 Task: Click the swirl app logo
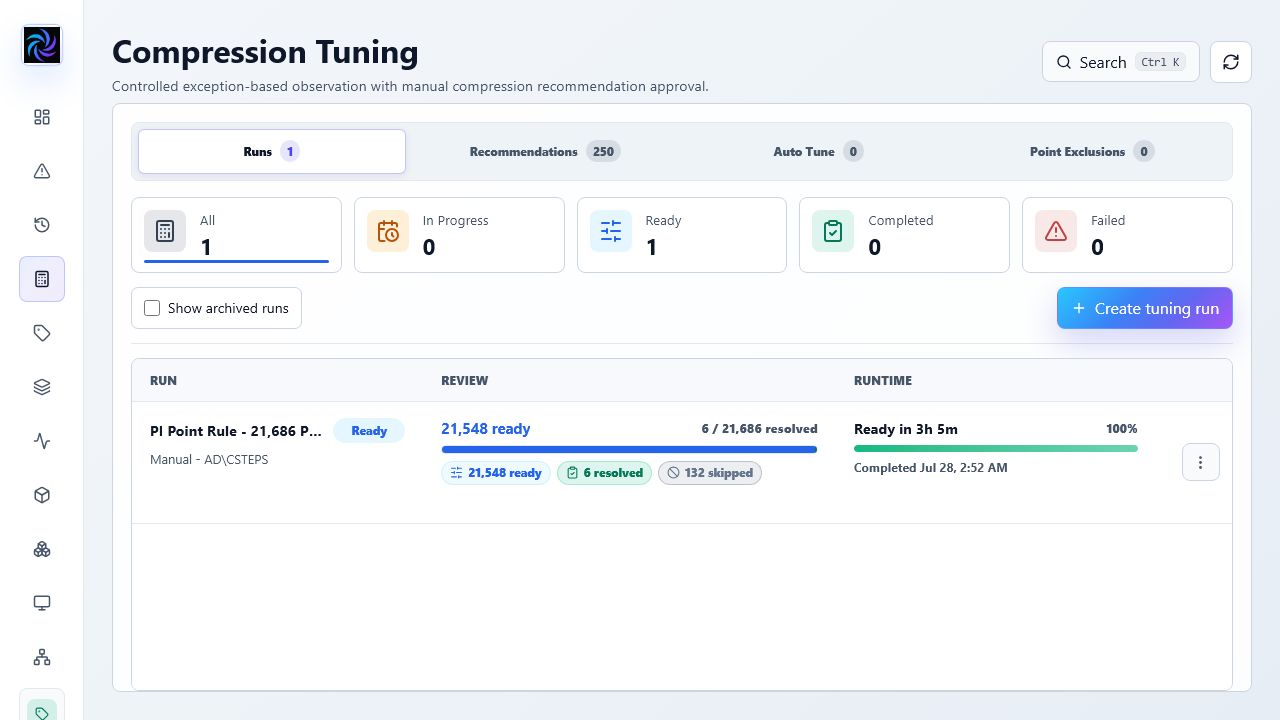tap(42, 45)
